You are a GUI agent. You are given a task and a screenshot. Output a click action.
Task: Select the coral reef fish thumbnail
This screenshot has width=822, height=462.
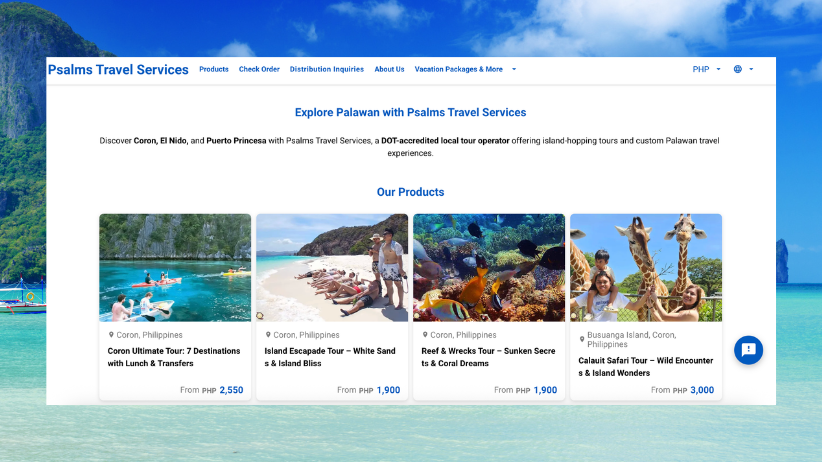tap(489, 267)
